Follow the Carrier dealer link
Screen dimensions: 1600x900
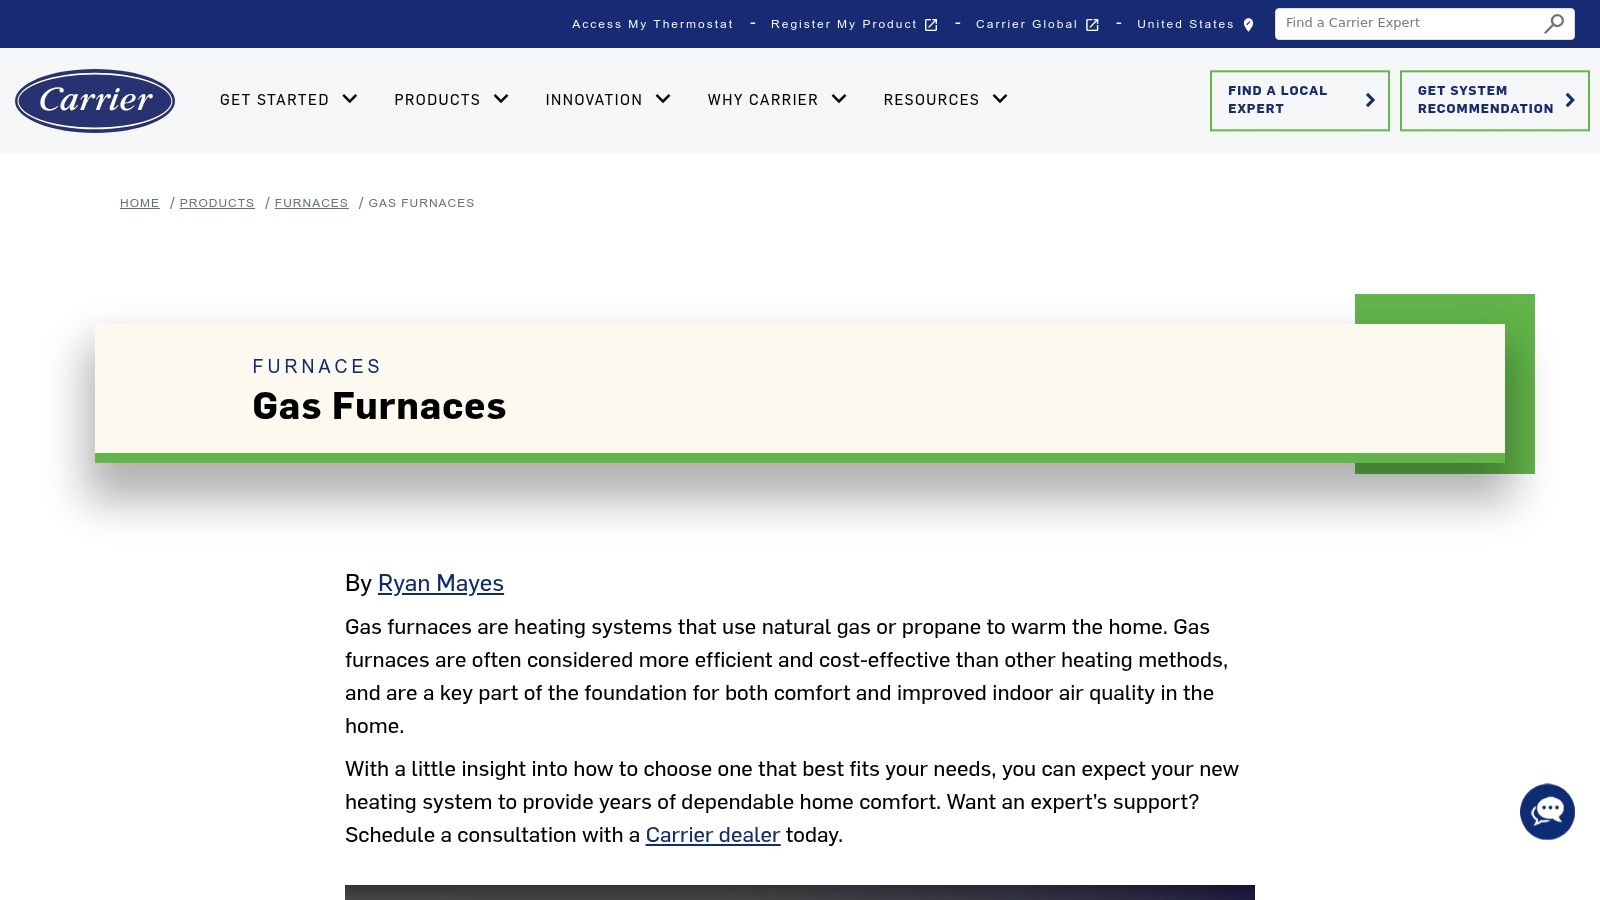(x=713, y=835)
